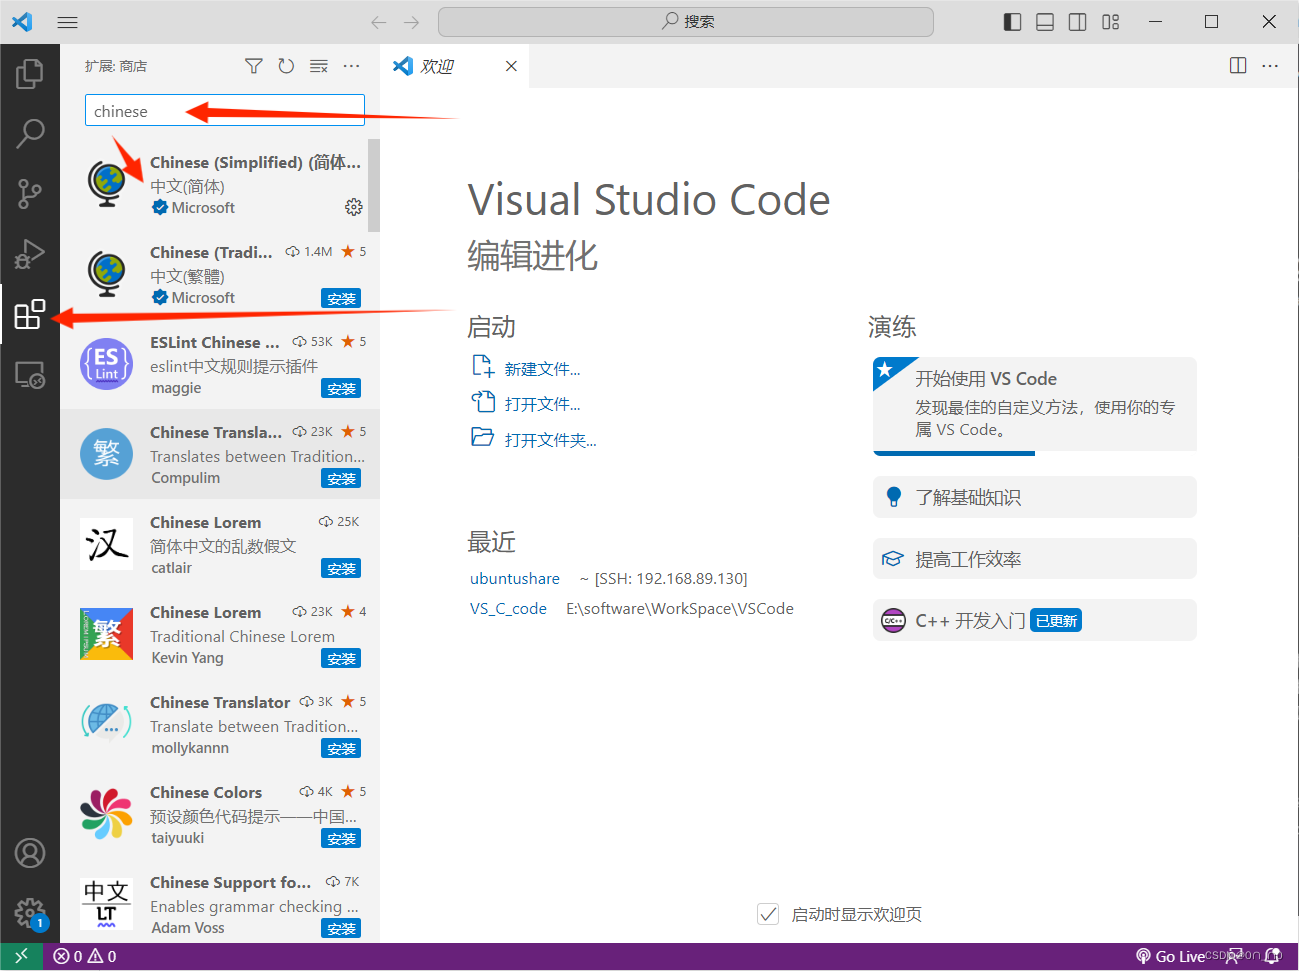Open the Extensions view icon
The height and width of the screenshot is (971, 1299).
pos(30,314)
